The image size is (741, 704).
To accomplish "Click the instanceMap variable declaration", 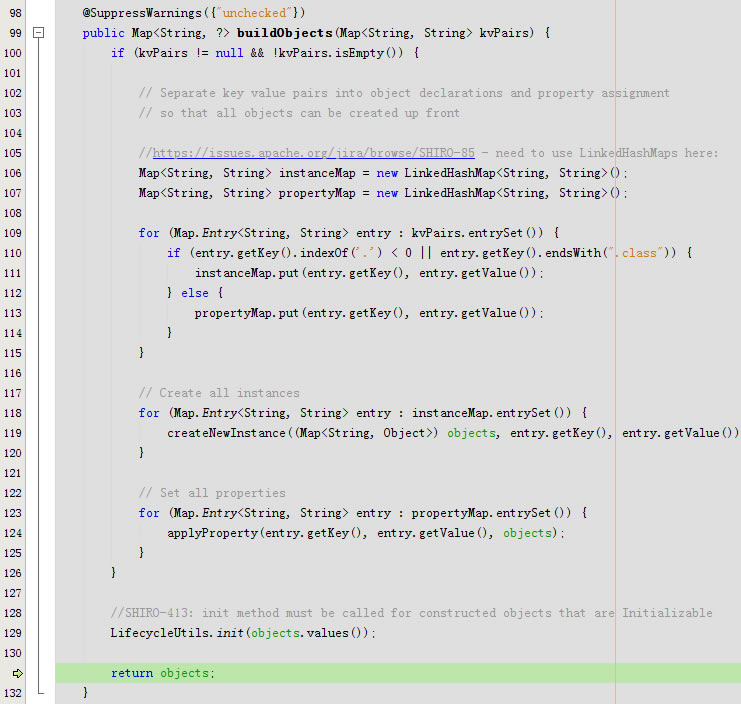I will click(317, 173).
